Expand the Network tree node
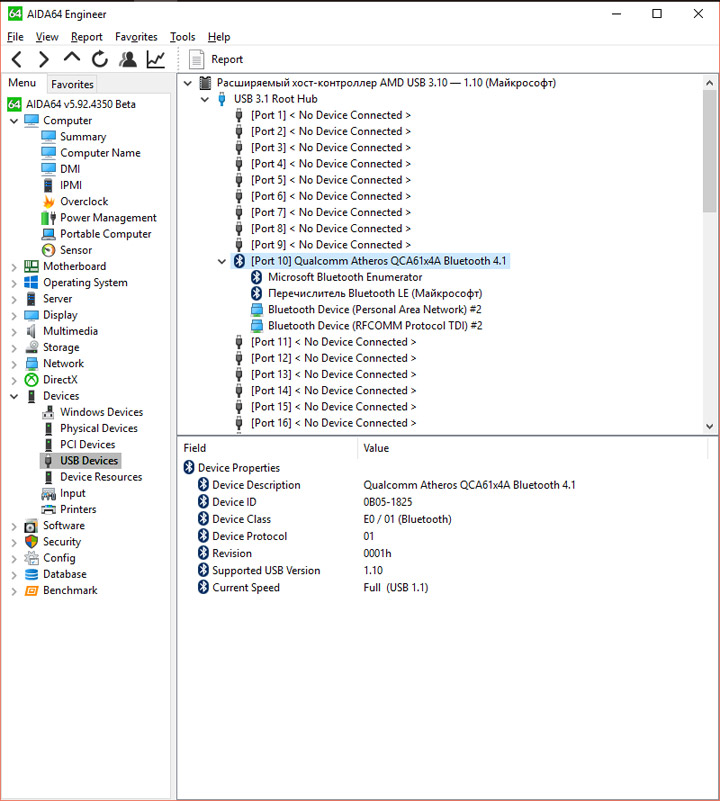720x801 pixels. 14,364
